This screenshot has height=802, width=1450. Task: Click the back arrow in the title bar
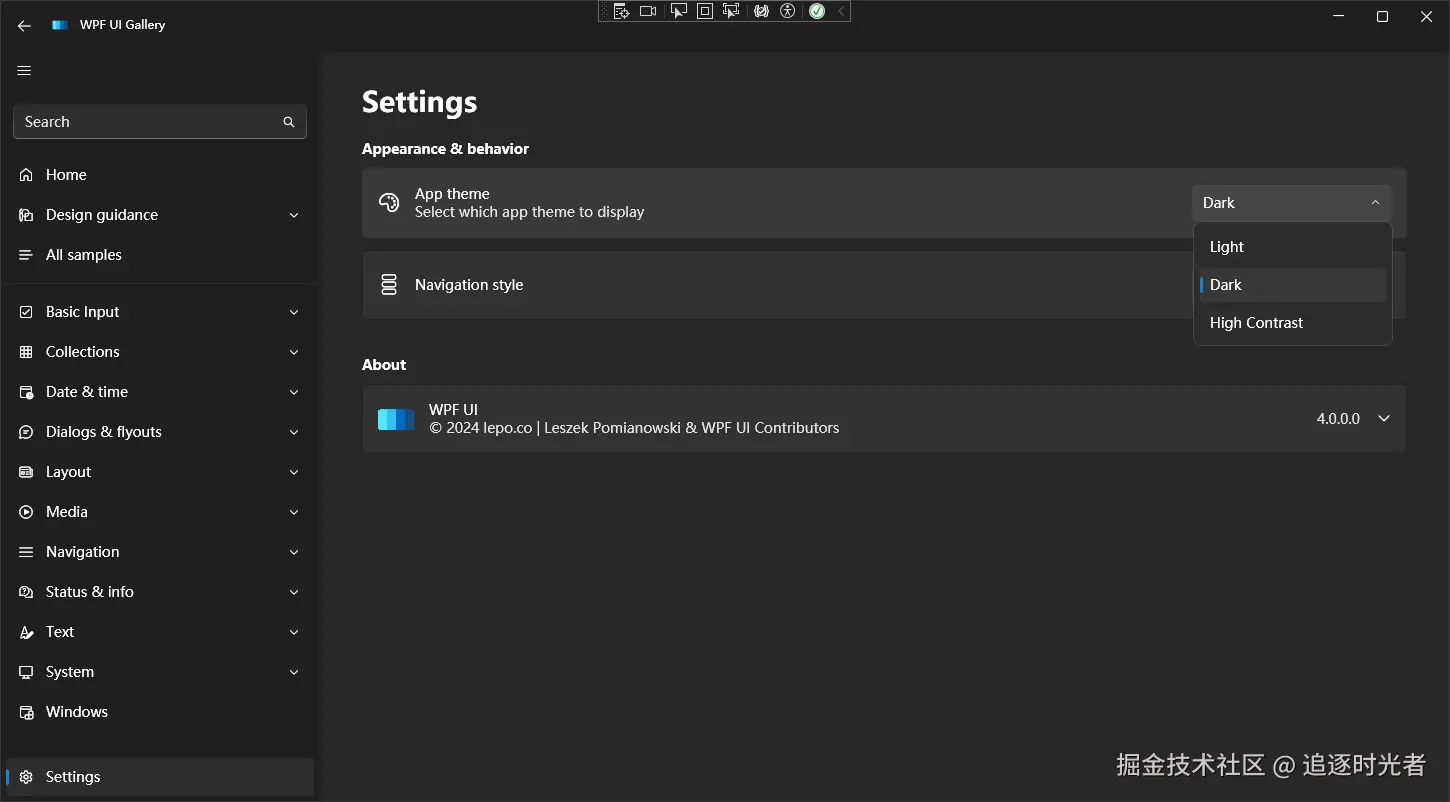(x=24, y=26)
